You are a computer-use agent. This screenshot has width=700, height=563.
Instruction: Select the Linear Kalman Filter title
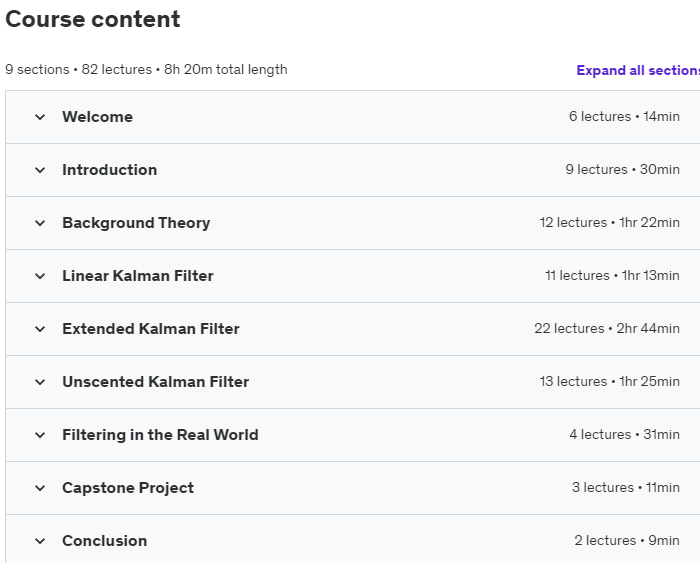coord(138,275)
